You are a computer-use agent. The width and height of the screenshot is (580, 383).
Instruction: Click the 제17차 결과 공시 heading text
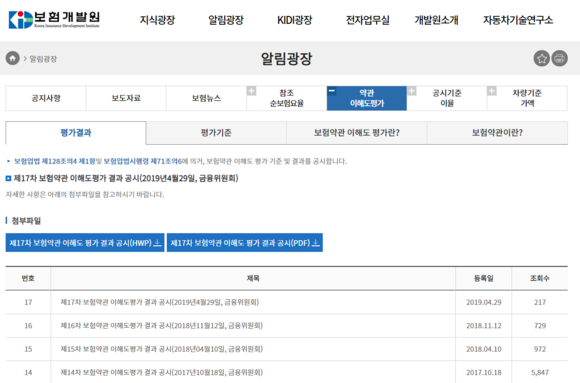pyautogui.click(x=126, y=178)
